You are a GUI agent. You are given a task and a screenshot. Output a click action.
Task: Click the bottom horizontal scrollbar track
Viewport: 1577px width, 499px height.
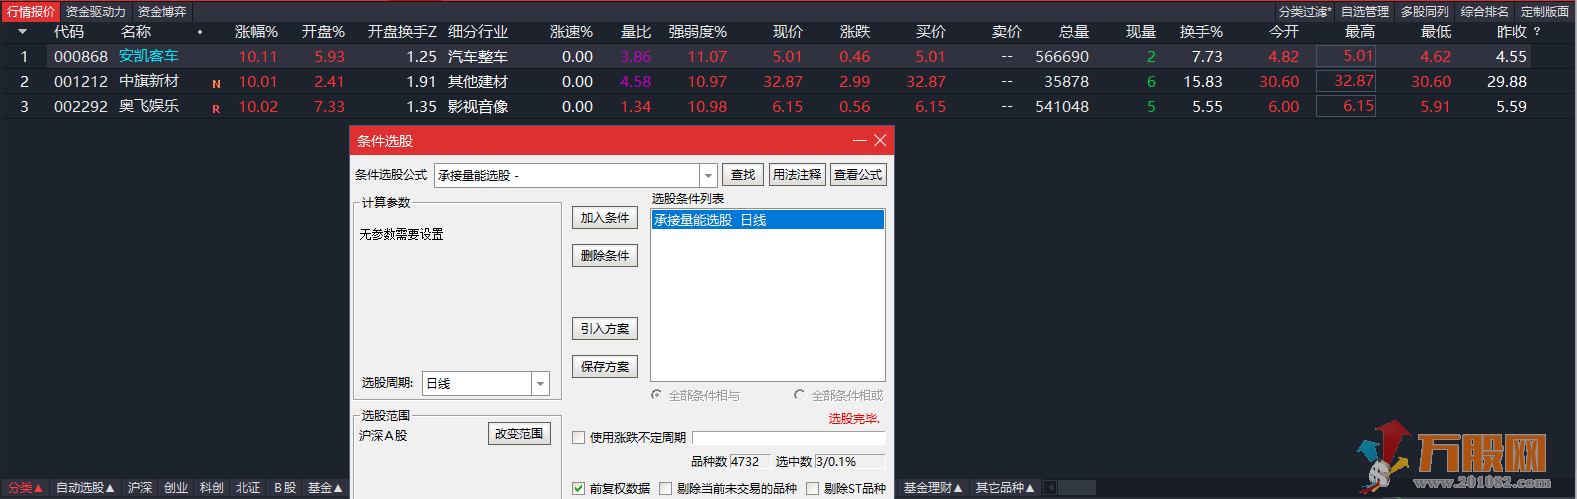pos(1077,488)
